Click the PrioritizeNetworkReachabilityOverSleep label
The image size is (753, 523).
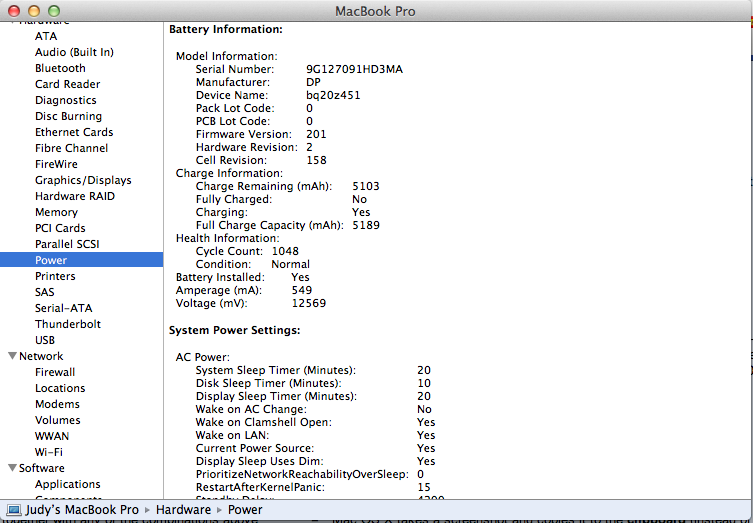coord(302,474)
